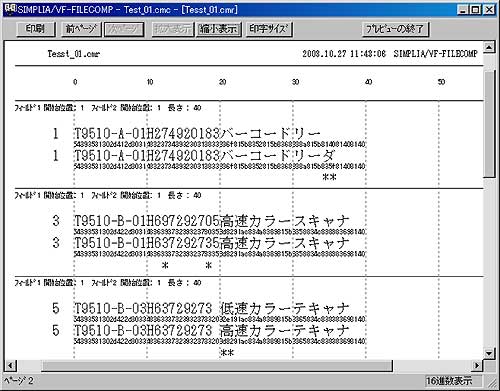
Task: Close the SIMPLIA/VF-FILECOMP window
Action: (489, 10)
